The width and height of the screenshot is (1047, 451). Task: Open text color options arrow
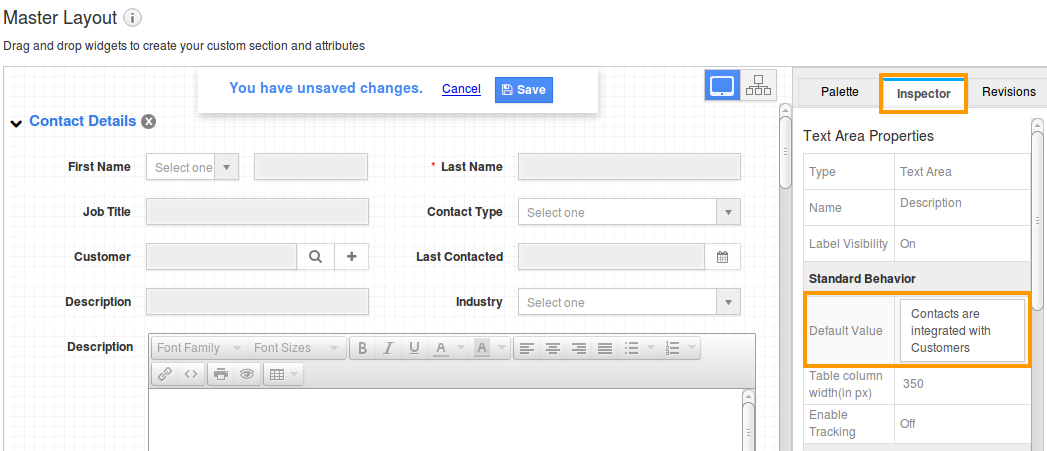click(x=462, y=348)
